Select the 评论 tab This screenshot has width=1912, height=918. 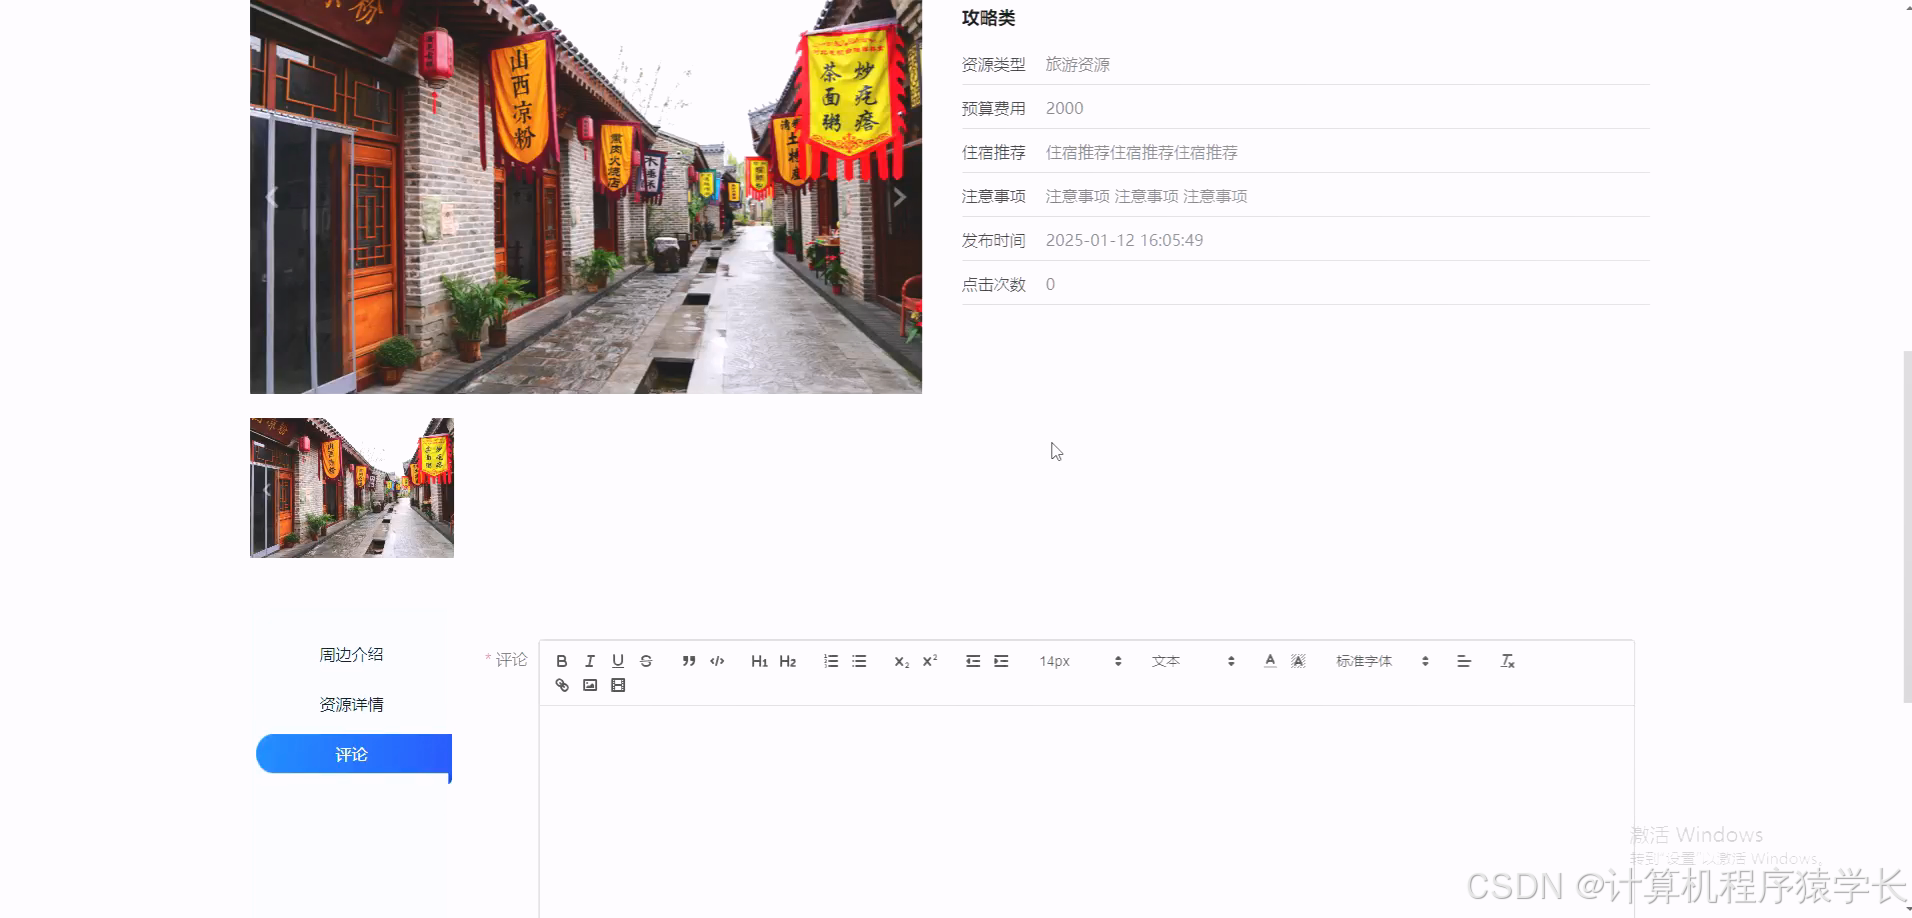(353, 754)
